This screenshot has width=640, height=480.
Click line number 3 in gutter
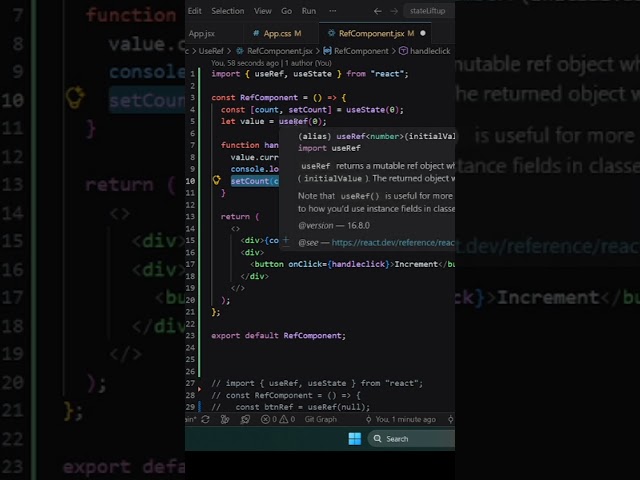pos(192,98)
